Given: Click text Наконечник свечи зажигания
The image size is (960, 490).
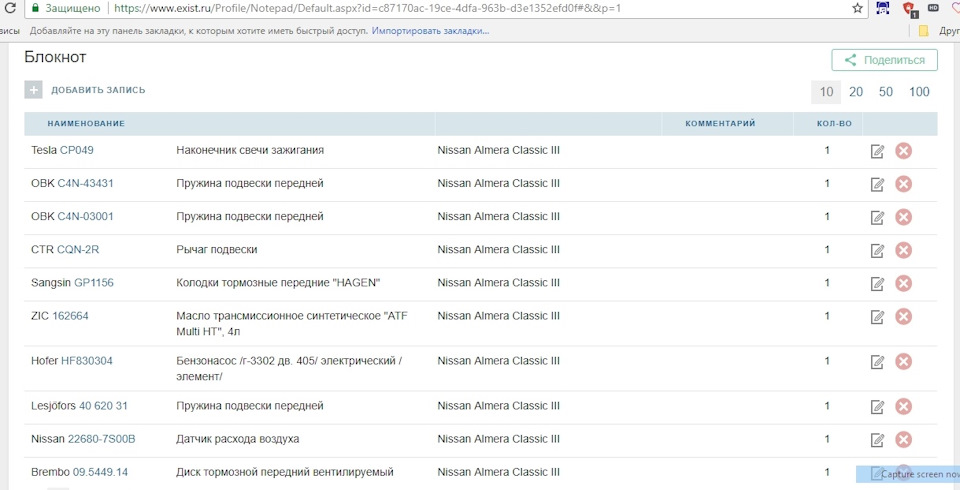Looking at the screenshot, I should coord(250,150).
